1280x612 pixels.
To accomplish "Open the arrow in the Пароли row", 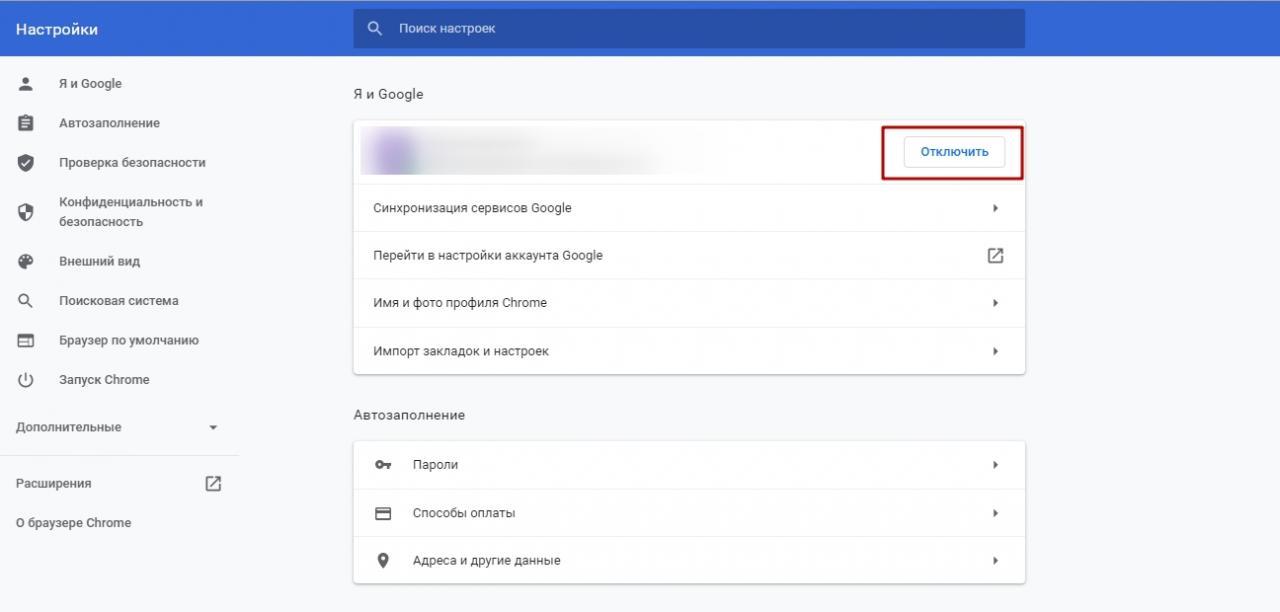I will 995,465.
